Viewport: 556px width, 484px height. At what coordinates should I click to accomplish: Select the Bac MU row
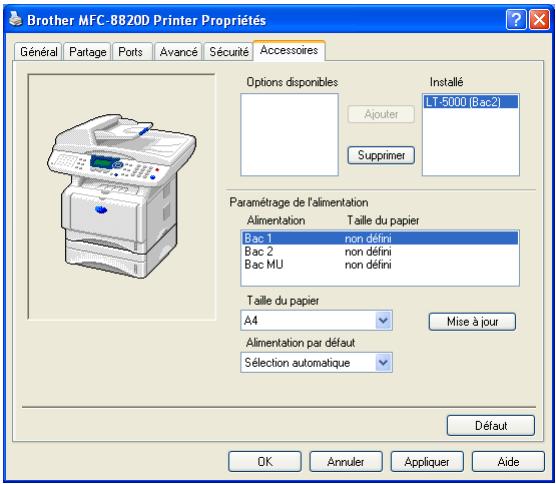[x=380, y=265]
